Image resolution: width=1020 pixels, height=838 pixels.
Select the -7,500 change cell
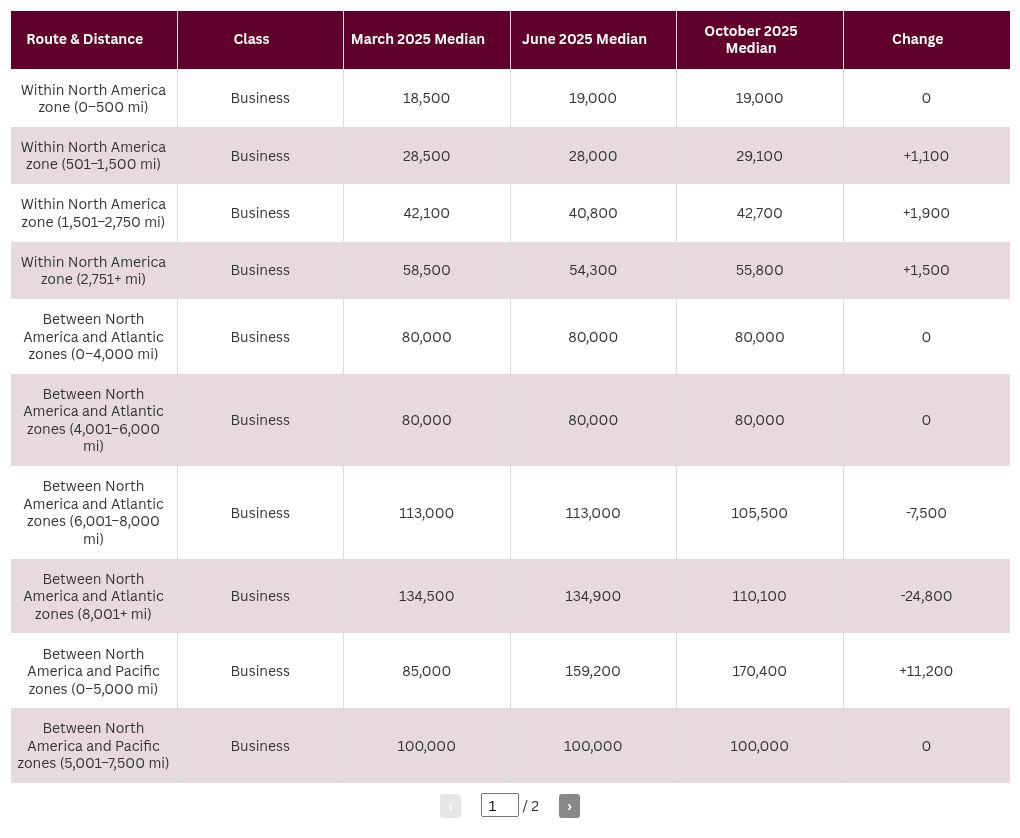(926, 513)
